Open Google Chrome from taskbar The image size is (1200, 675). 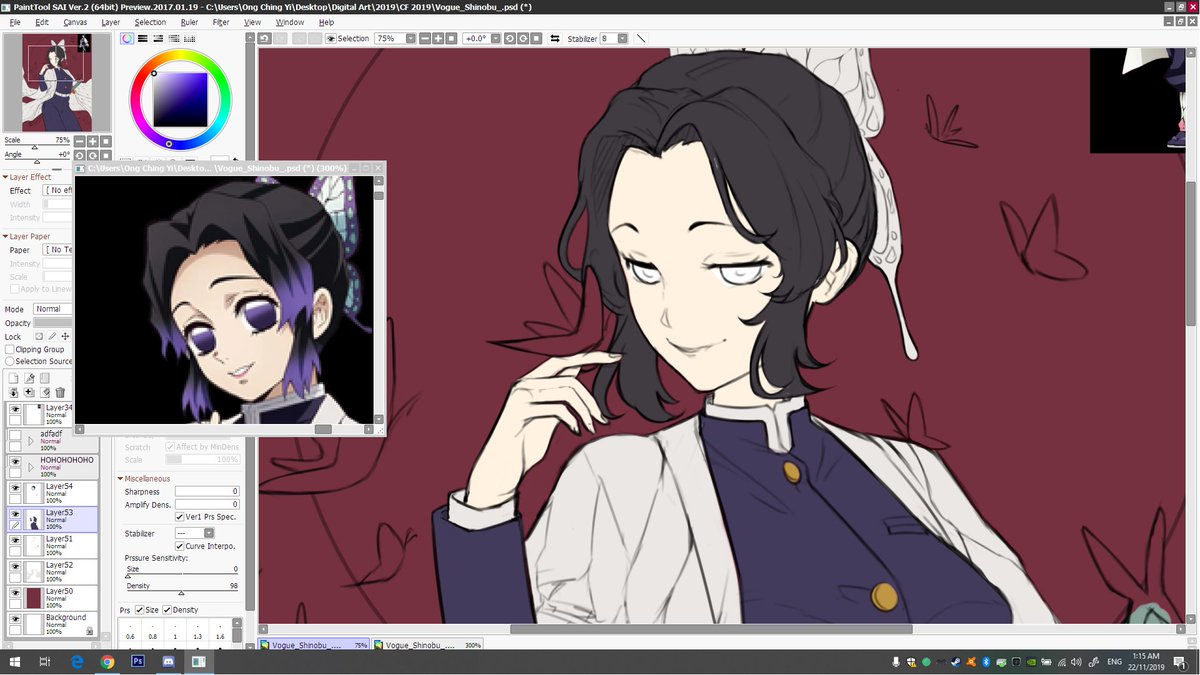108,662
